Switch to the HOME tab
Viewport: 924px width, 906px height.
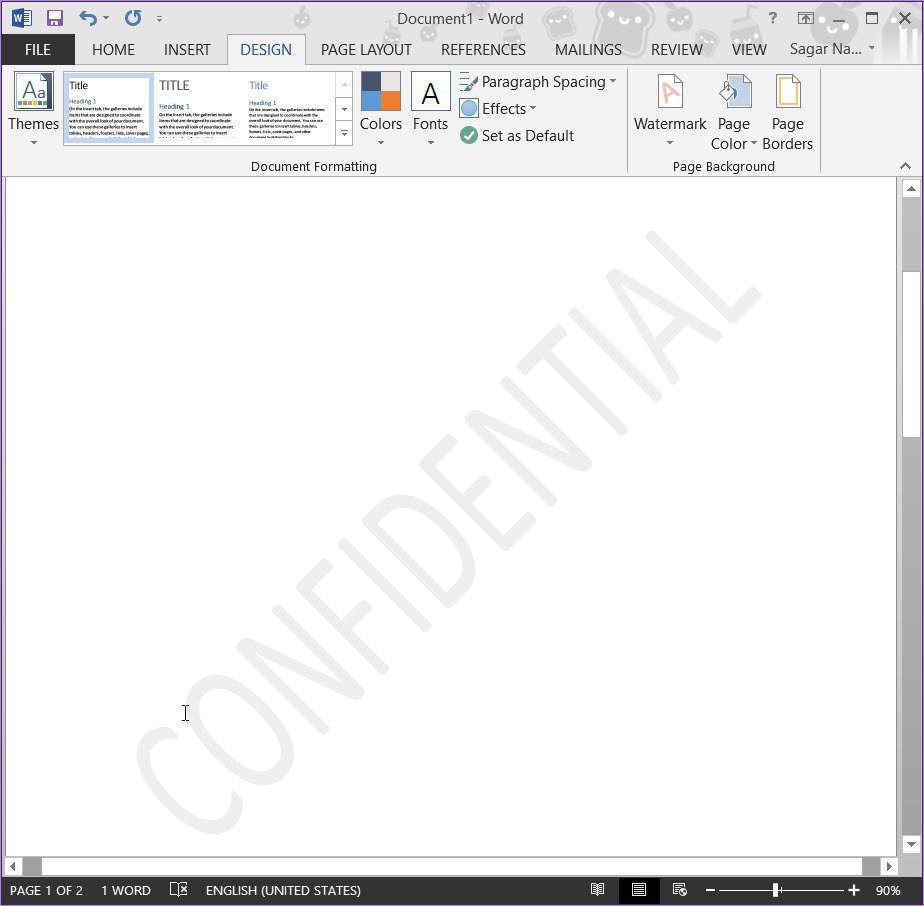[x=113, y=50]
